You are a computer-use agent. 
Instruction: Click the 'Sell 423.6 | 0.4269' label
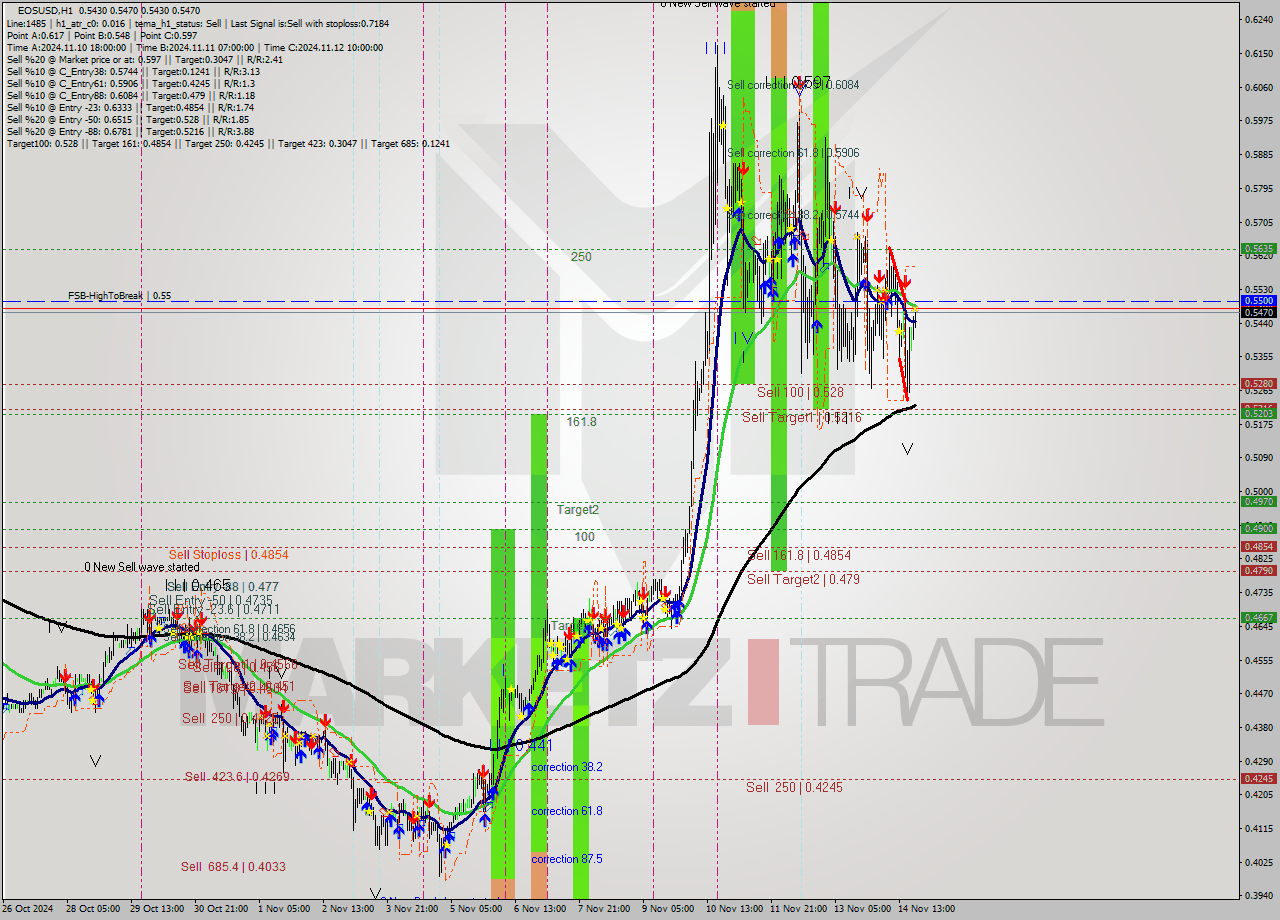coord(238,777)
